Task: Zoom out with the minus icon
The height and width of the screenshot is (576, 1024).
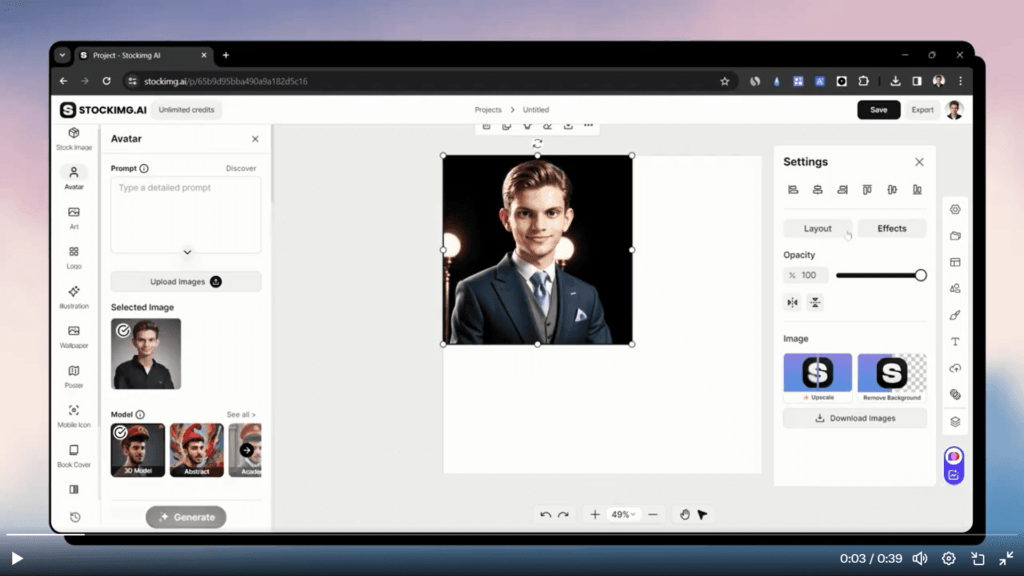Action: point(653,515)
